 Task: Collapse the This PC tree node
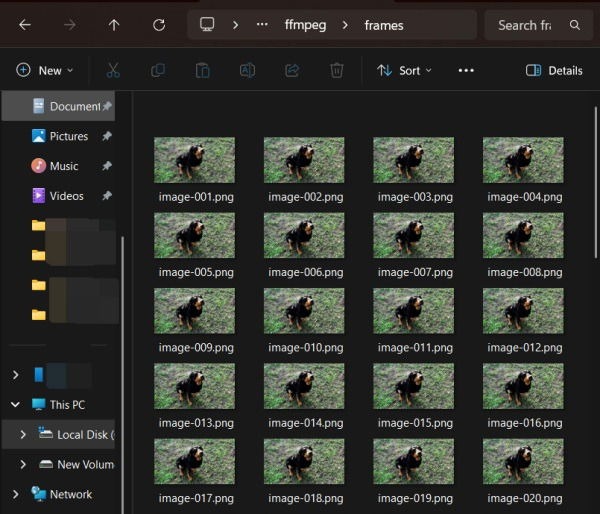[x=15, y=404]
